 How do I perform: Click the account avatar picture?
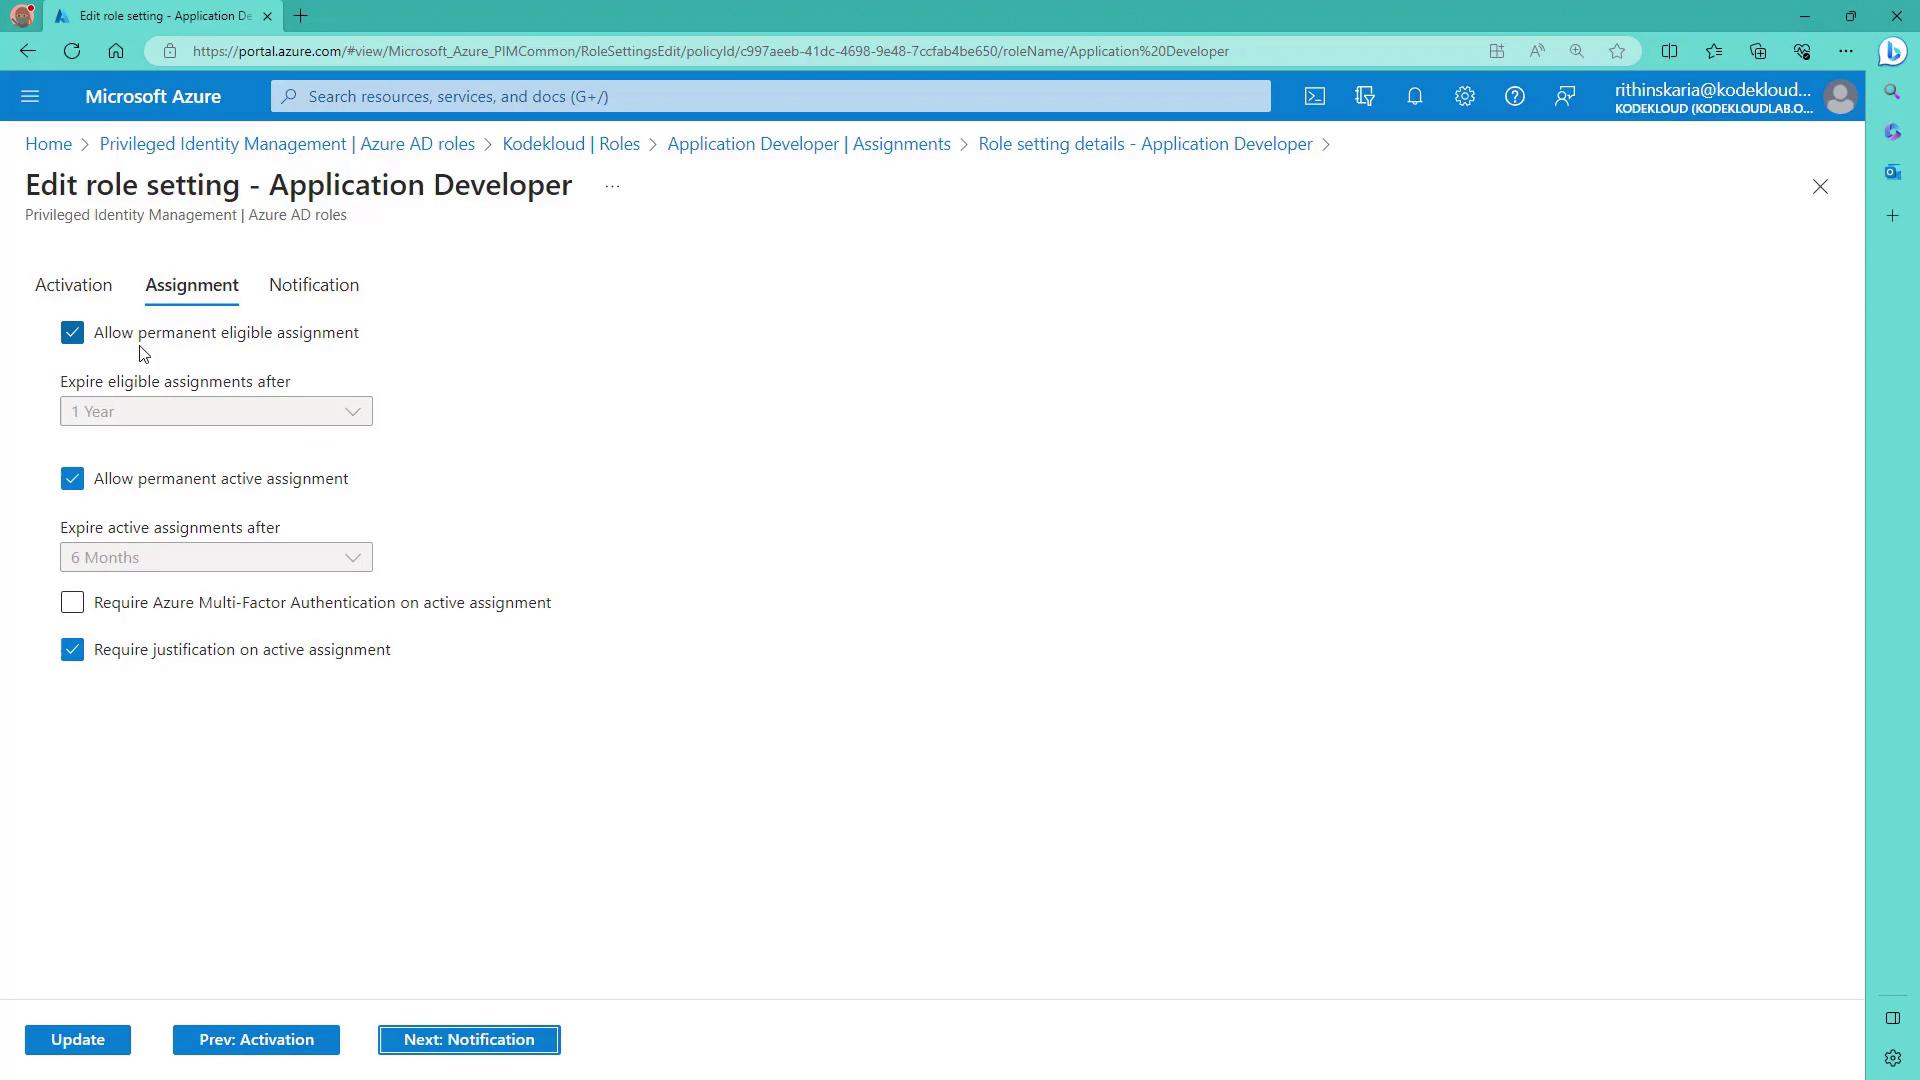pyautogui.click(x=1840, y=97)
